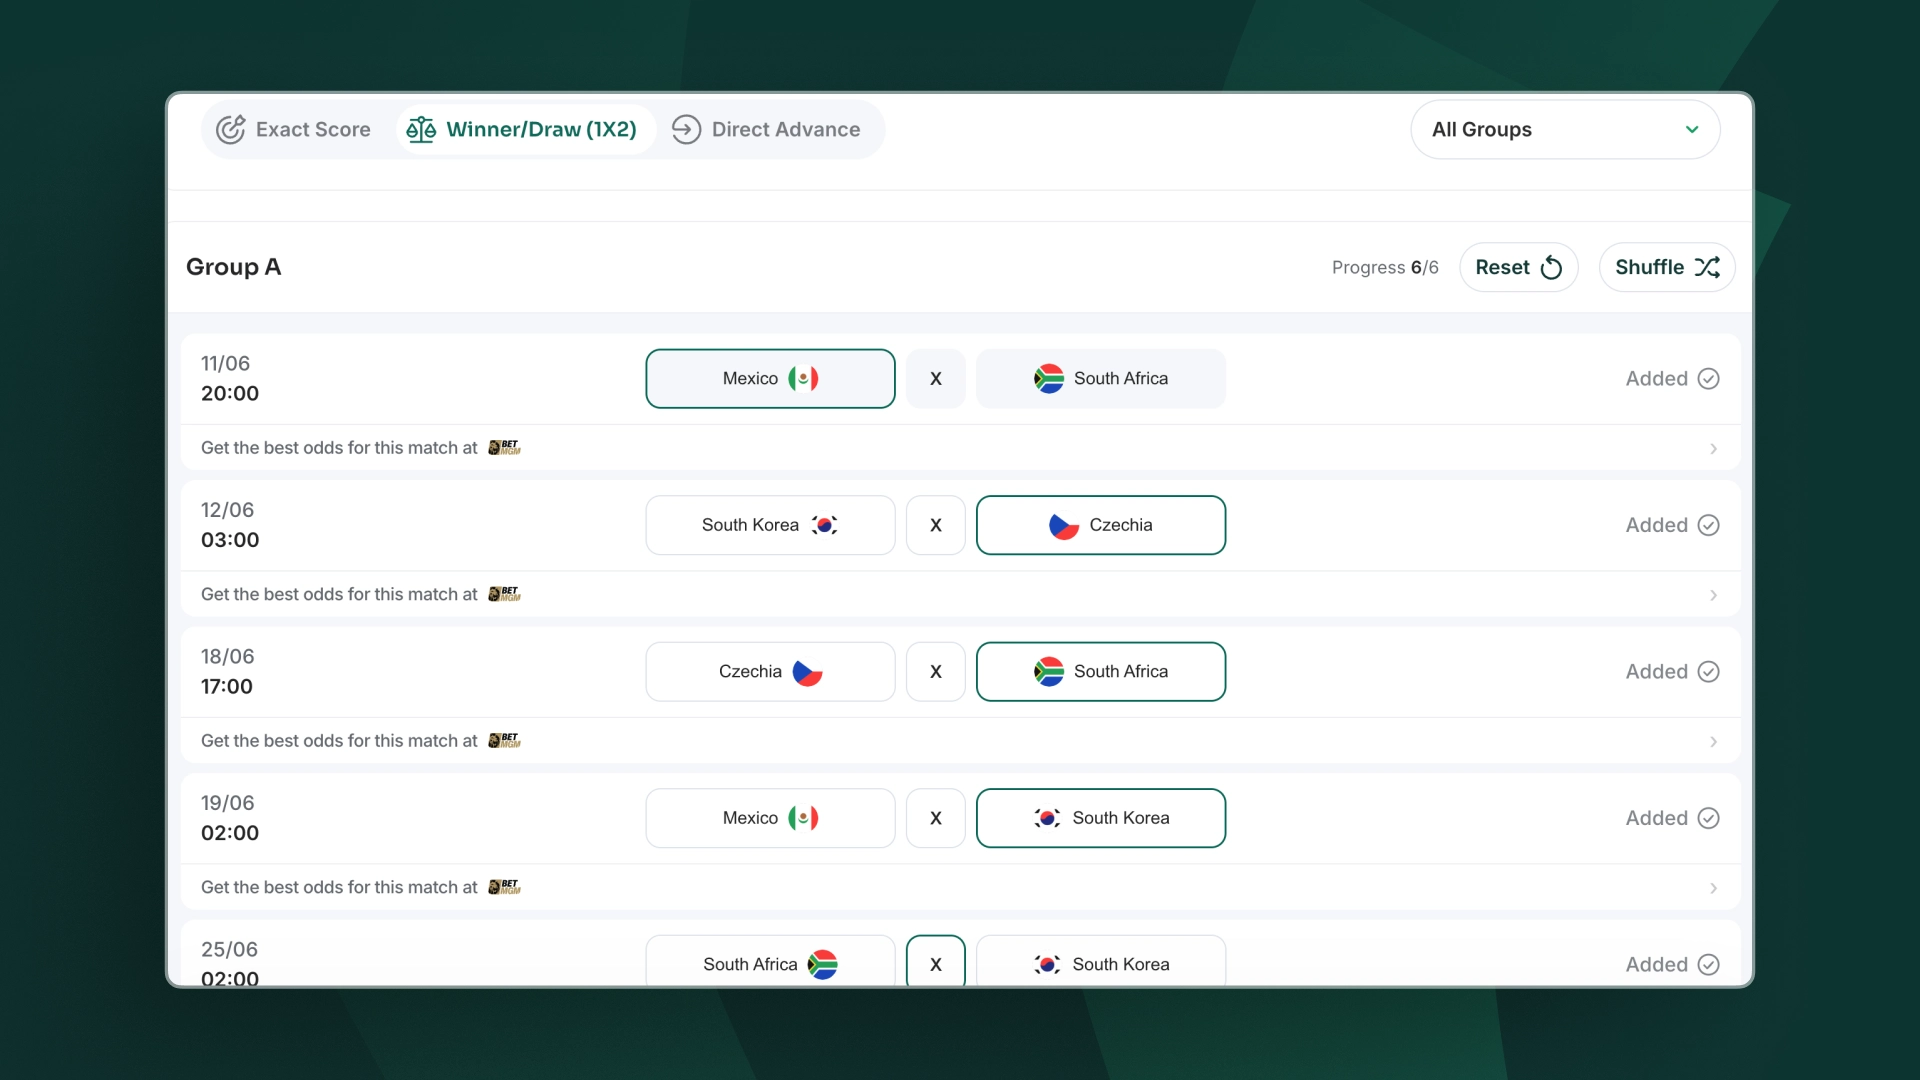Click the Direct Advance arrow icon
The height and width of the screenshot is (1080, 1920).
tap(686, 129)
